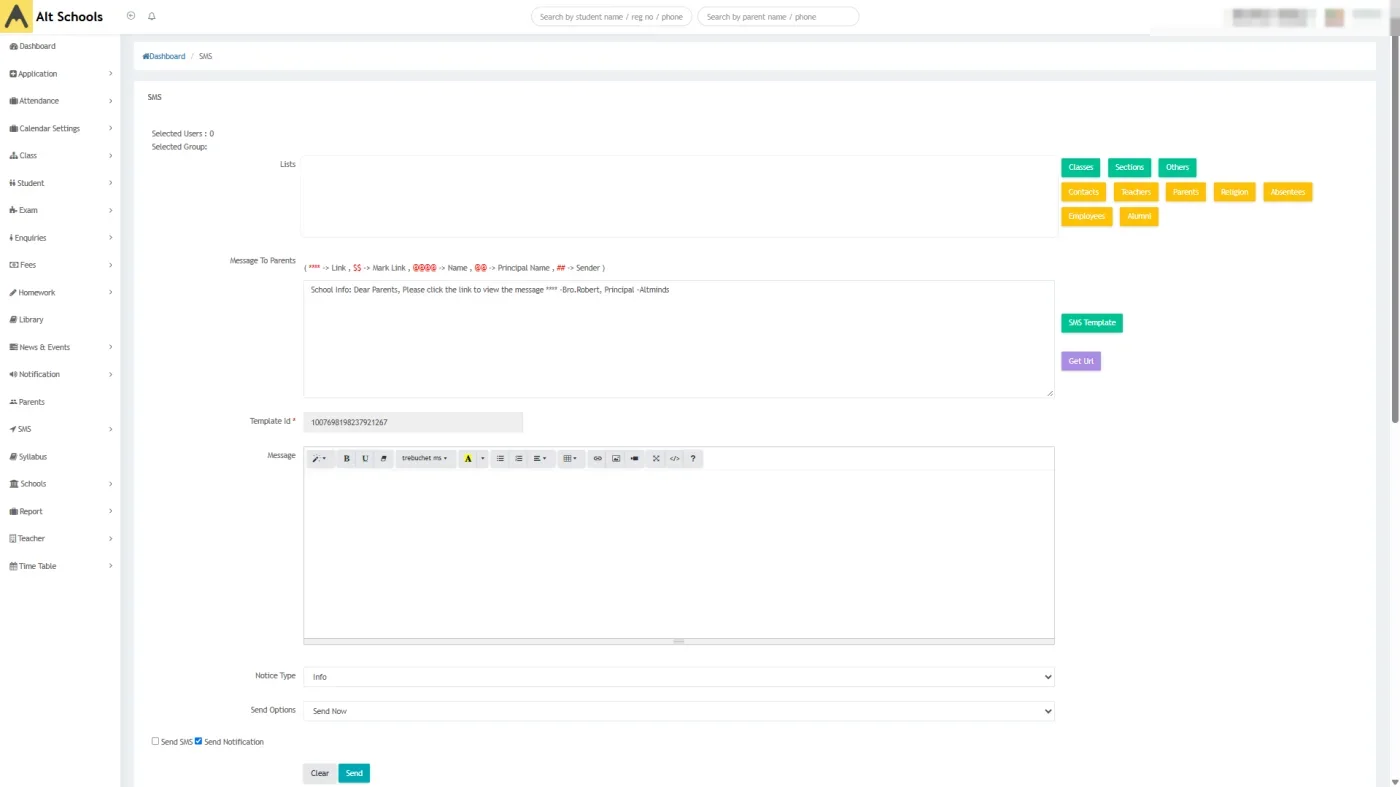Click the Classes list button
Screen dimensions: 1400x787
(x=1081, y=167)
